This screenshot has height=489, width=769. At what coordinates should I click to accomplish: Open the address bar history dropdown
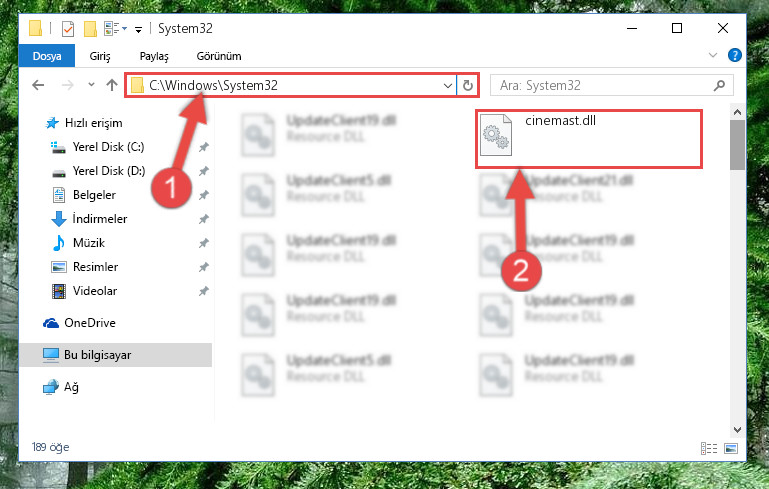tap(447, 85)
